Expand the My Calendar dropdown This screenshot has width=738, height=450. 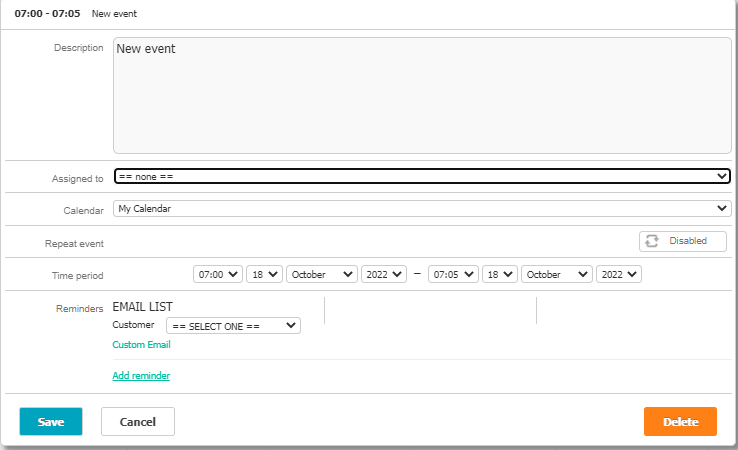[x=421, y=209]
